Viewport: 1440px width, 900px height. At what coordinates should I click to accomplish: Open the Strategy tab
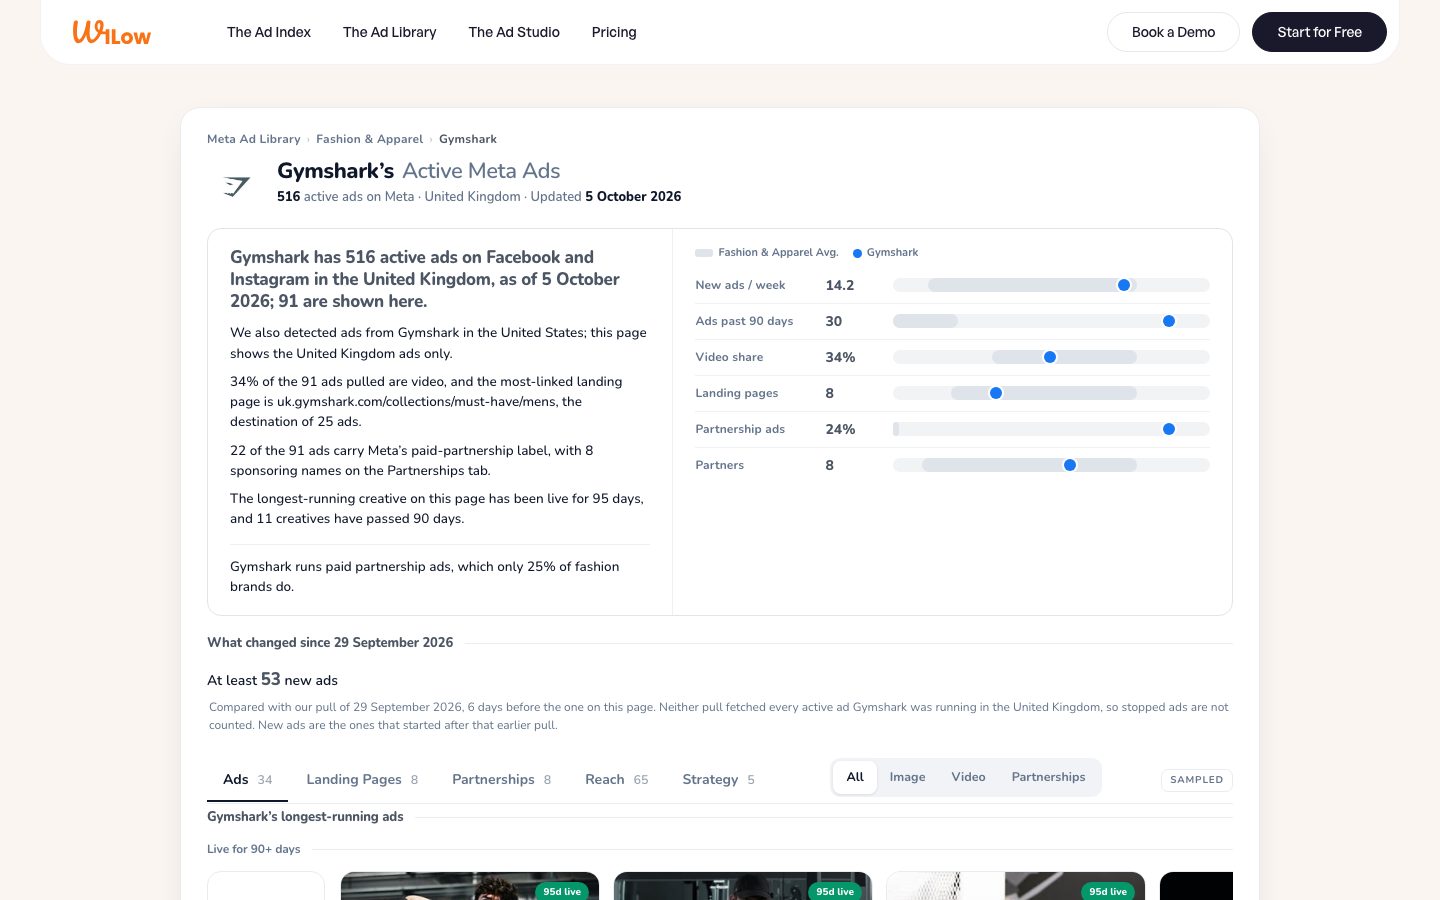point(718,780)
